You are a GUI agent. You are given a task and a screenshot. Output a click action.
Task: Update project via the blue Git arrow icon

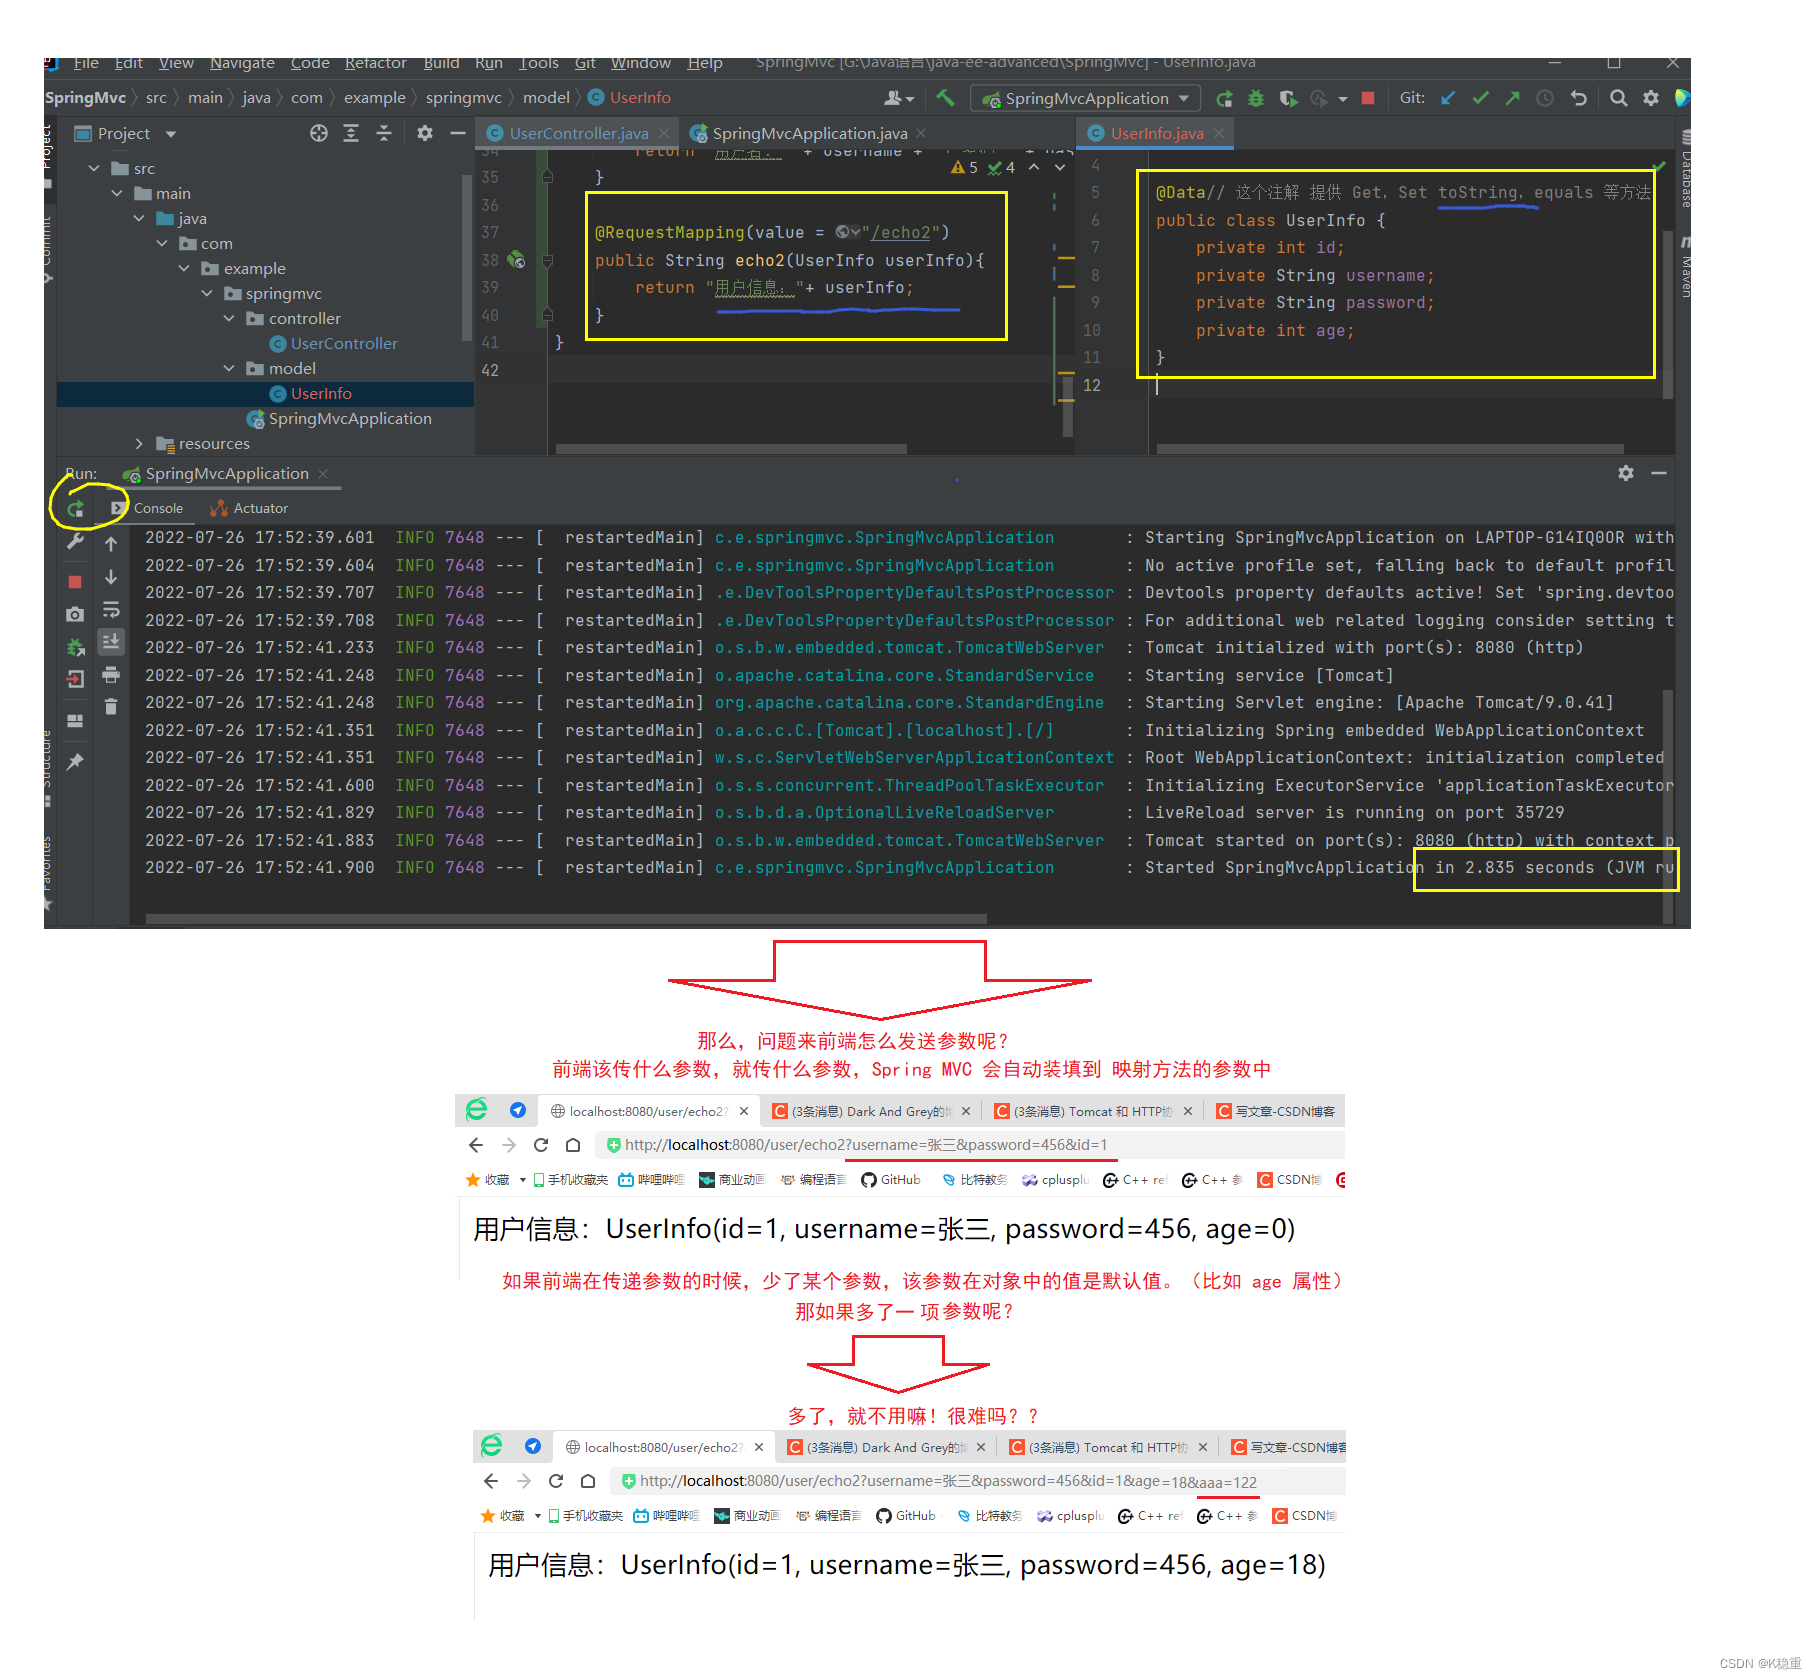point(1449,97)
